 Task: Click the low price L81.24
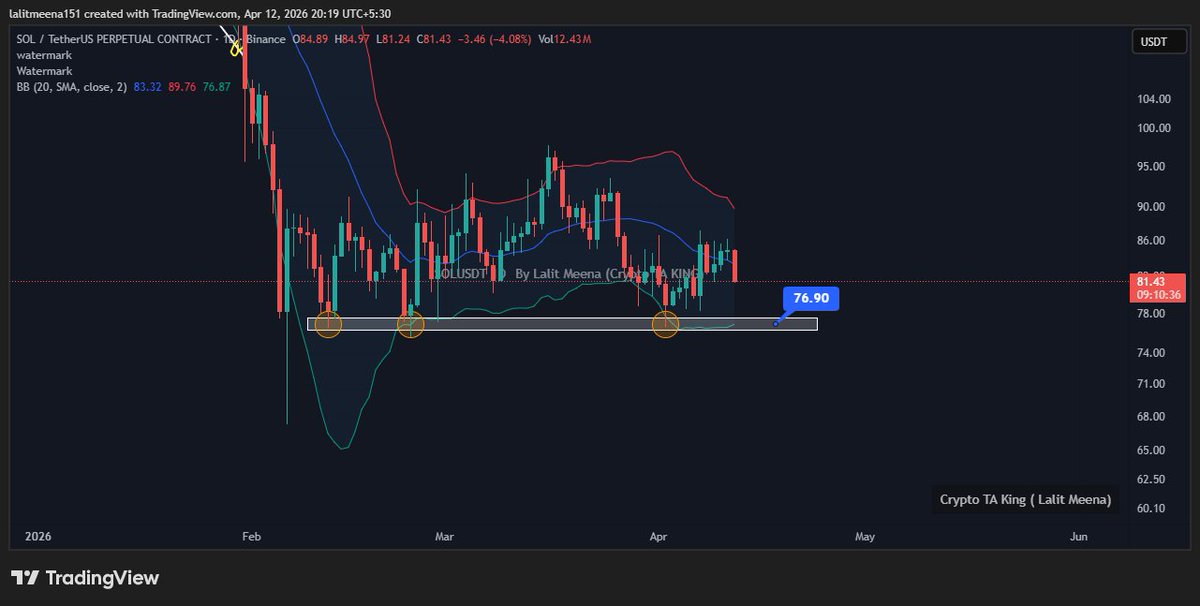point(393,39)
